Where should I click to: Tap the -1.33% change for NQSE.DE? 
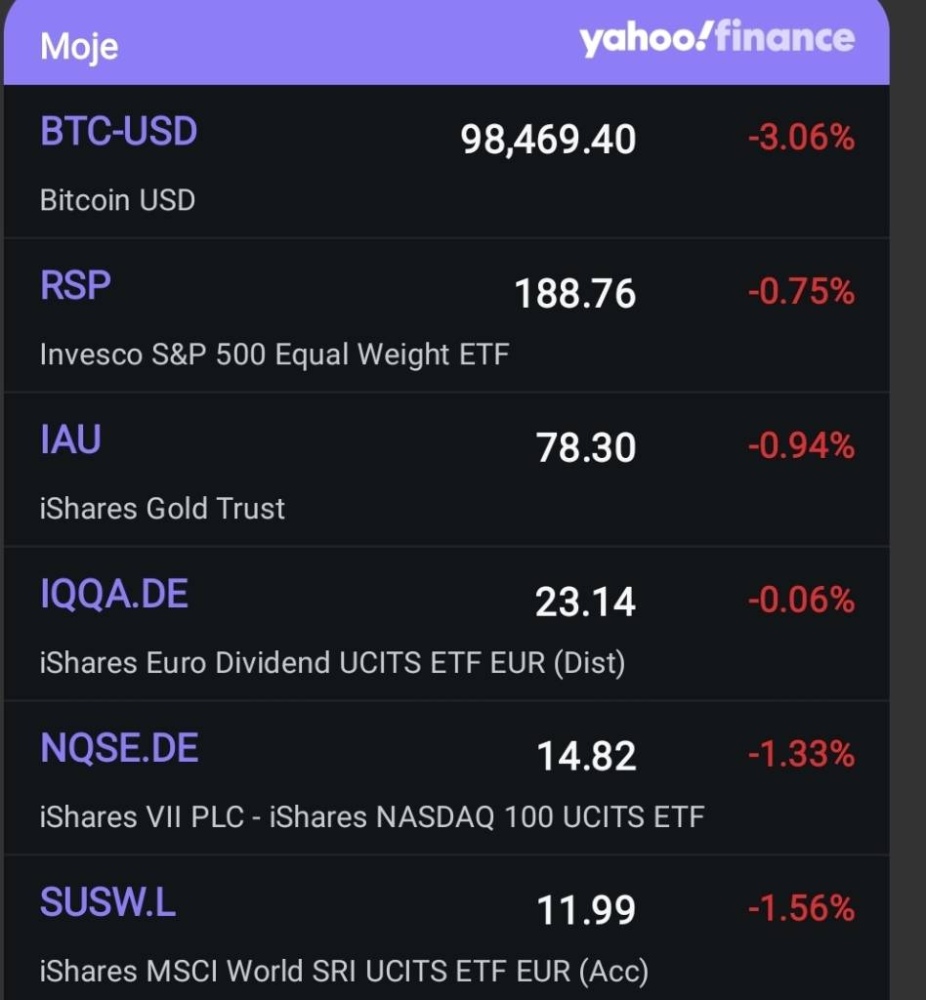pos(801,754)
